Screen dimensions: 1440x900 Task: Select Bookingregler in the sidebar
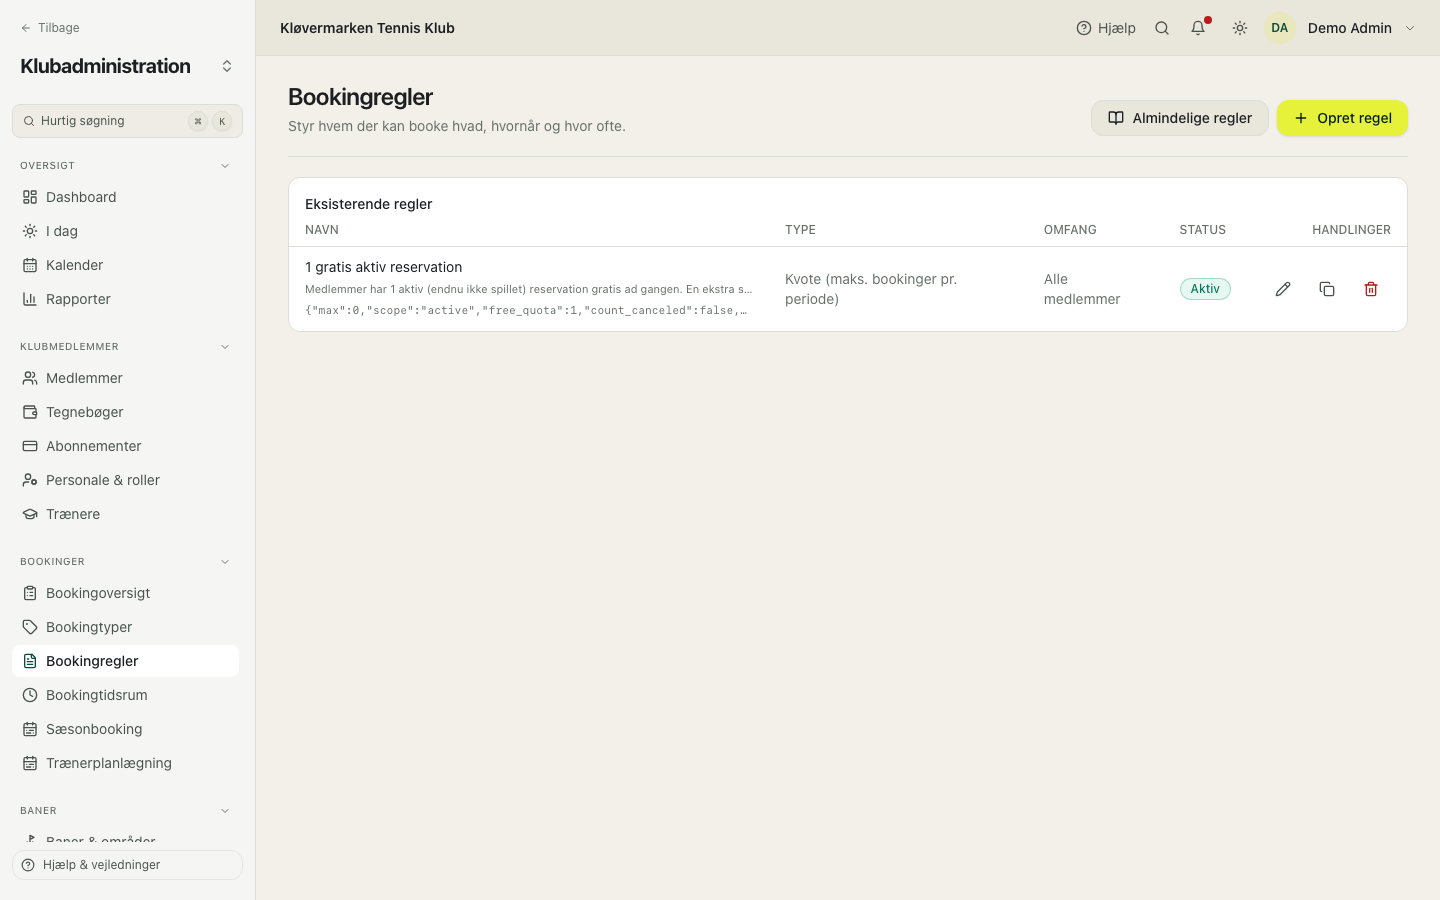pos(125,661)
